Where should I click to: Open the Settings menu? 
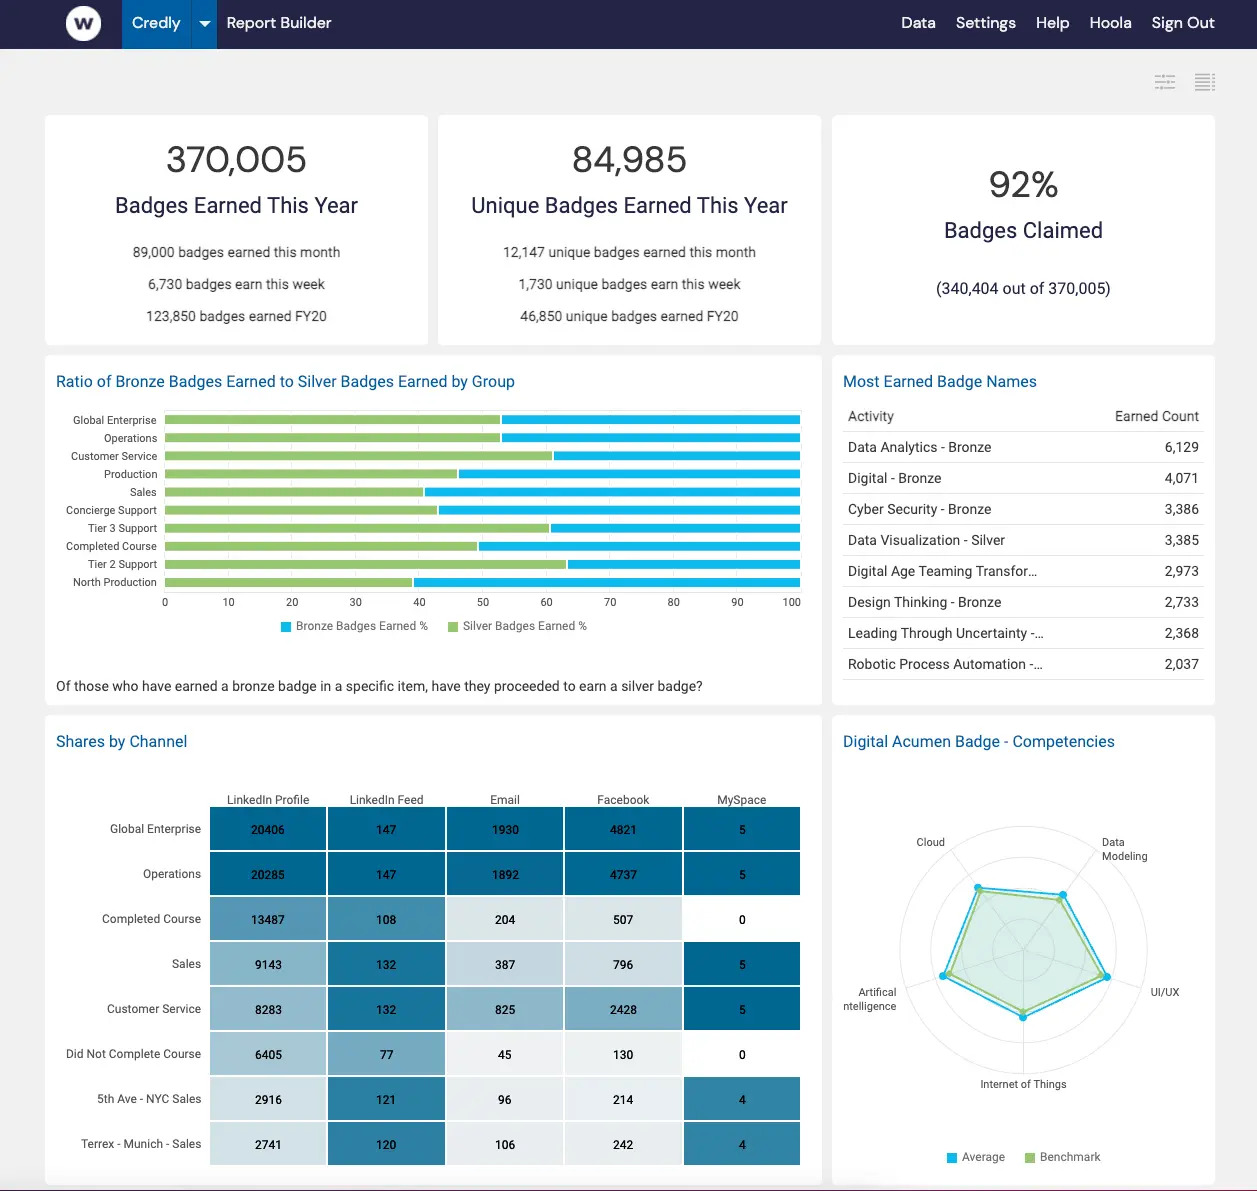coord(985,23)
